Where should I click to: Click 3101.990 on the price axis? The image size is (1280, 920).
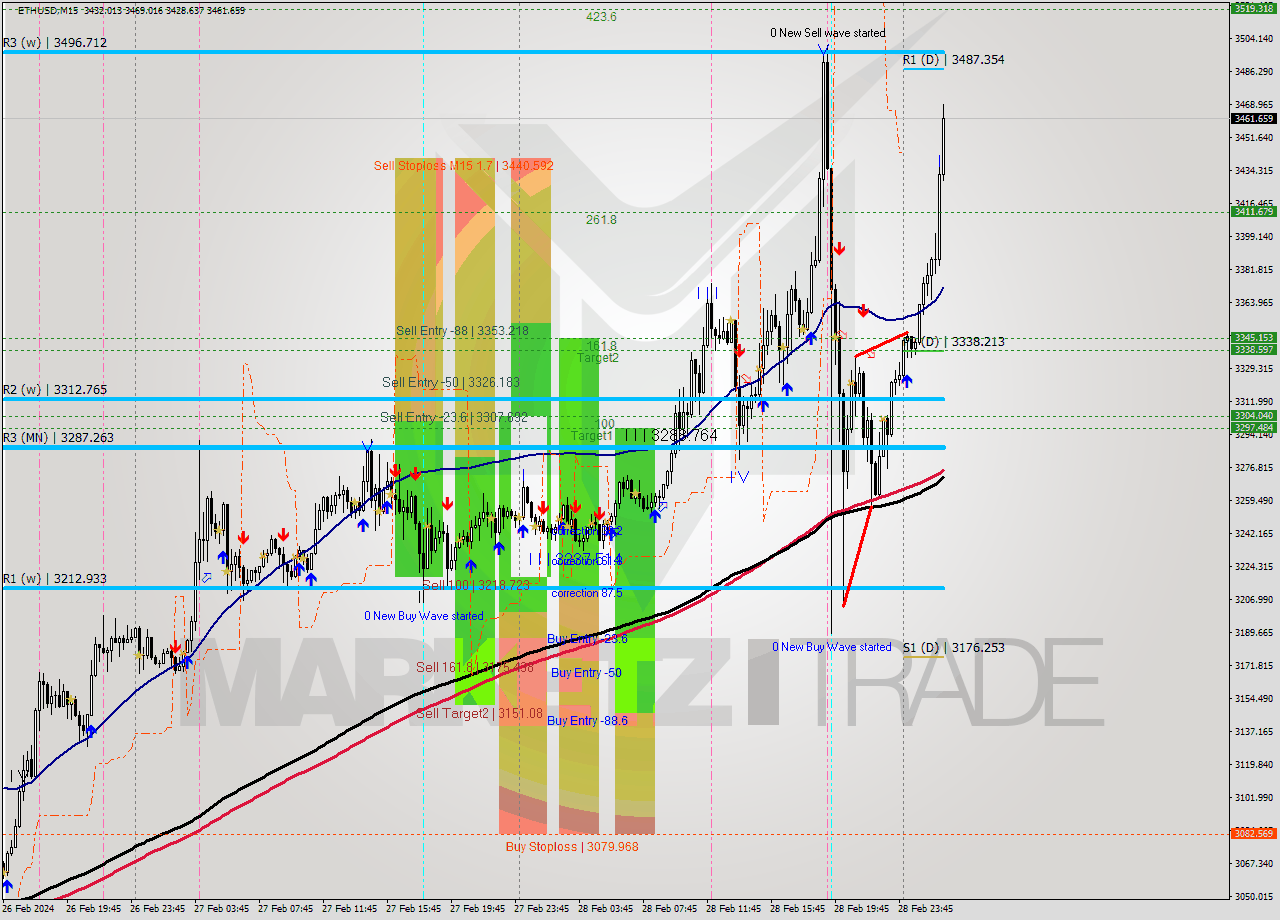pos(1253,798)
